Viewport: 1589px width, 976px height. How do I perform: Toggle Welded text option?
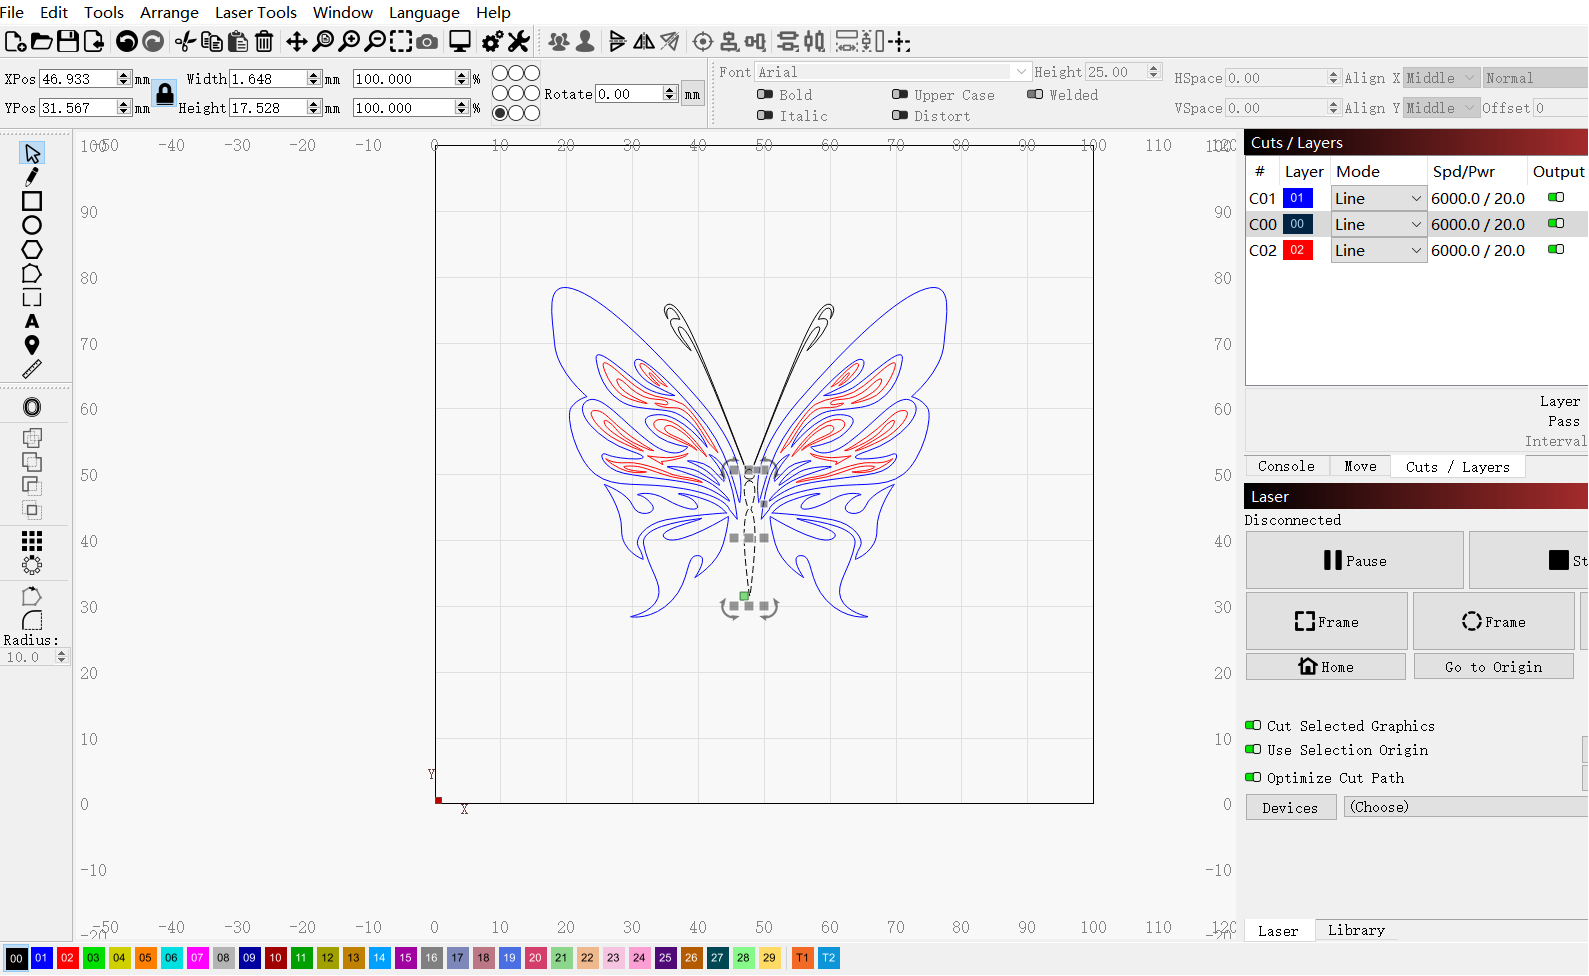[1035, 95]
